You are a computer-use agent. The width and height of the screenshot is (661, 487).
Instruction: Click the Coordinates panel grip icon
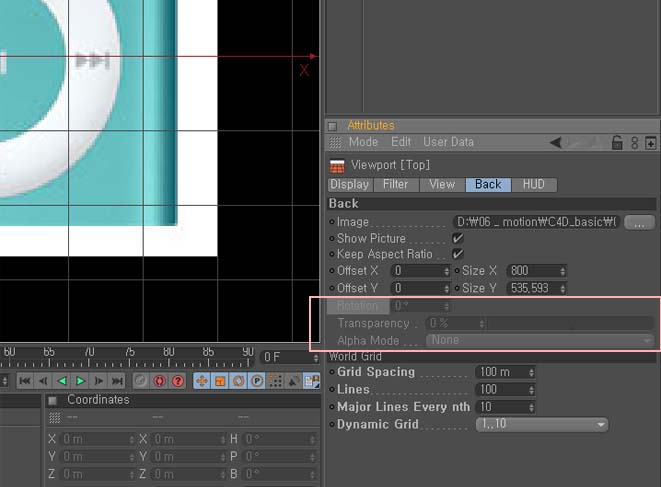click(52, 400)
